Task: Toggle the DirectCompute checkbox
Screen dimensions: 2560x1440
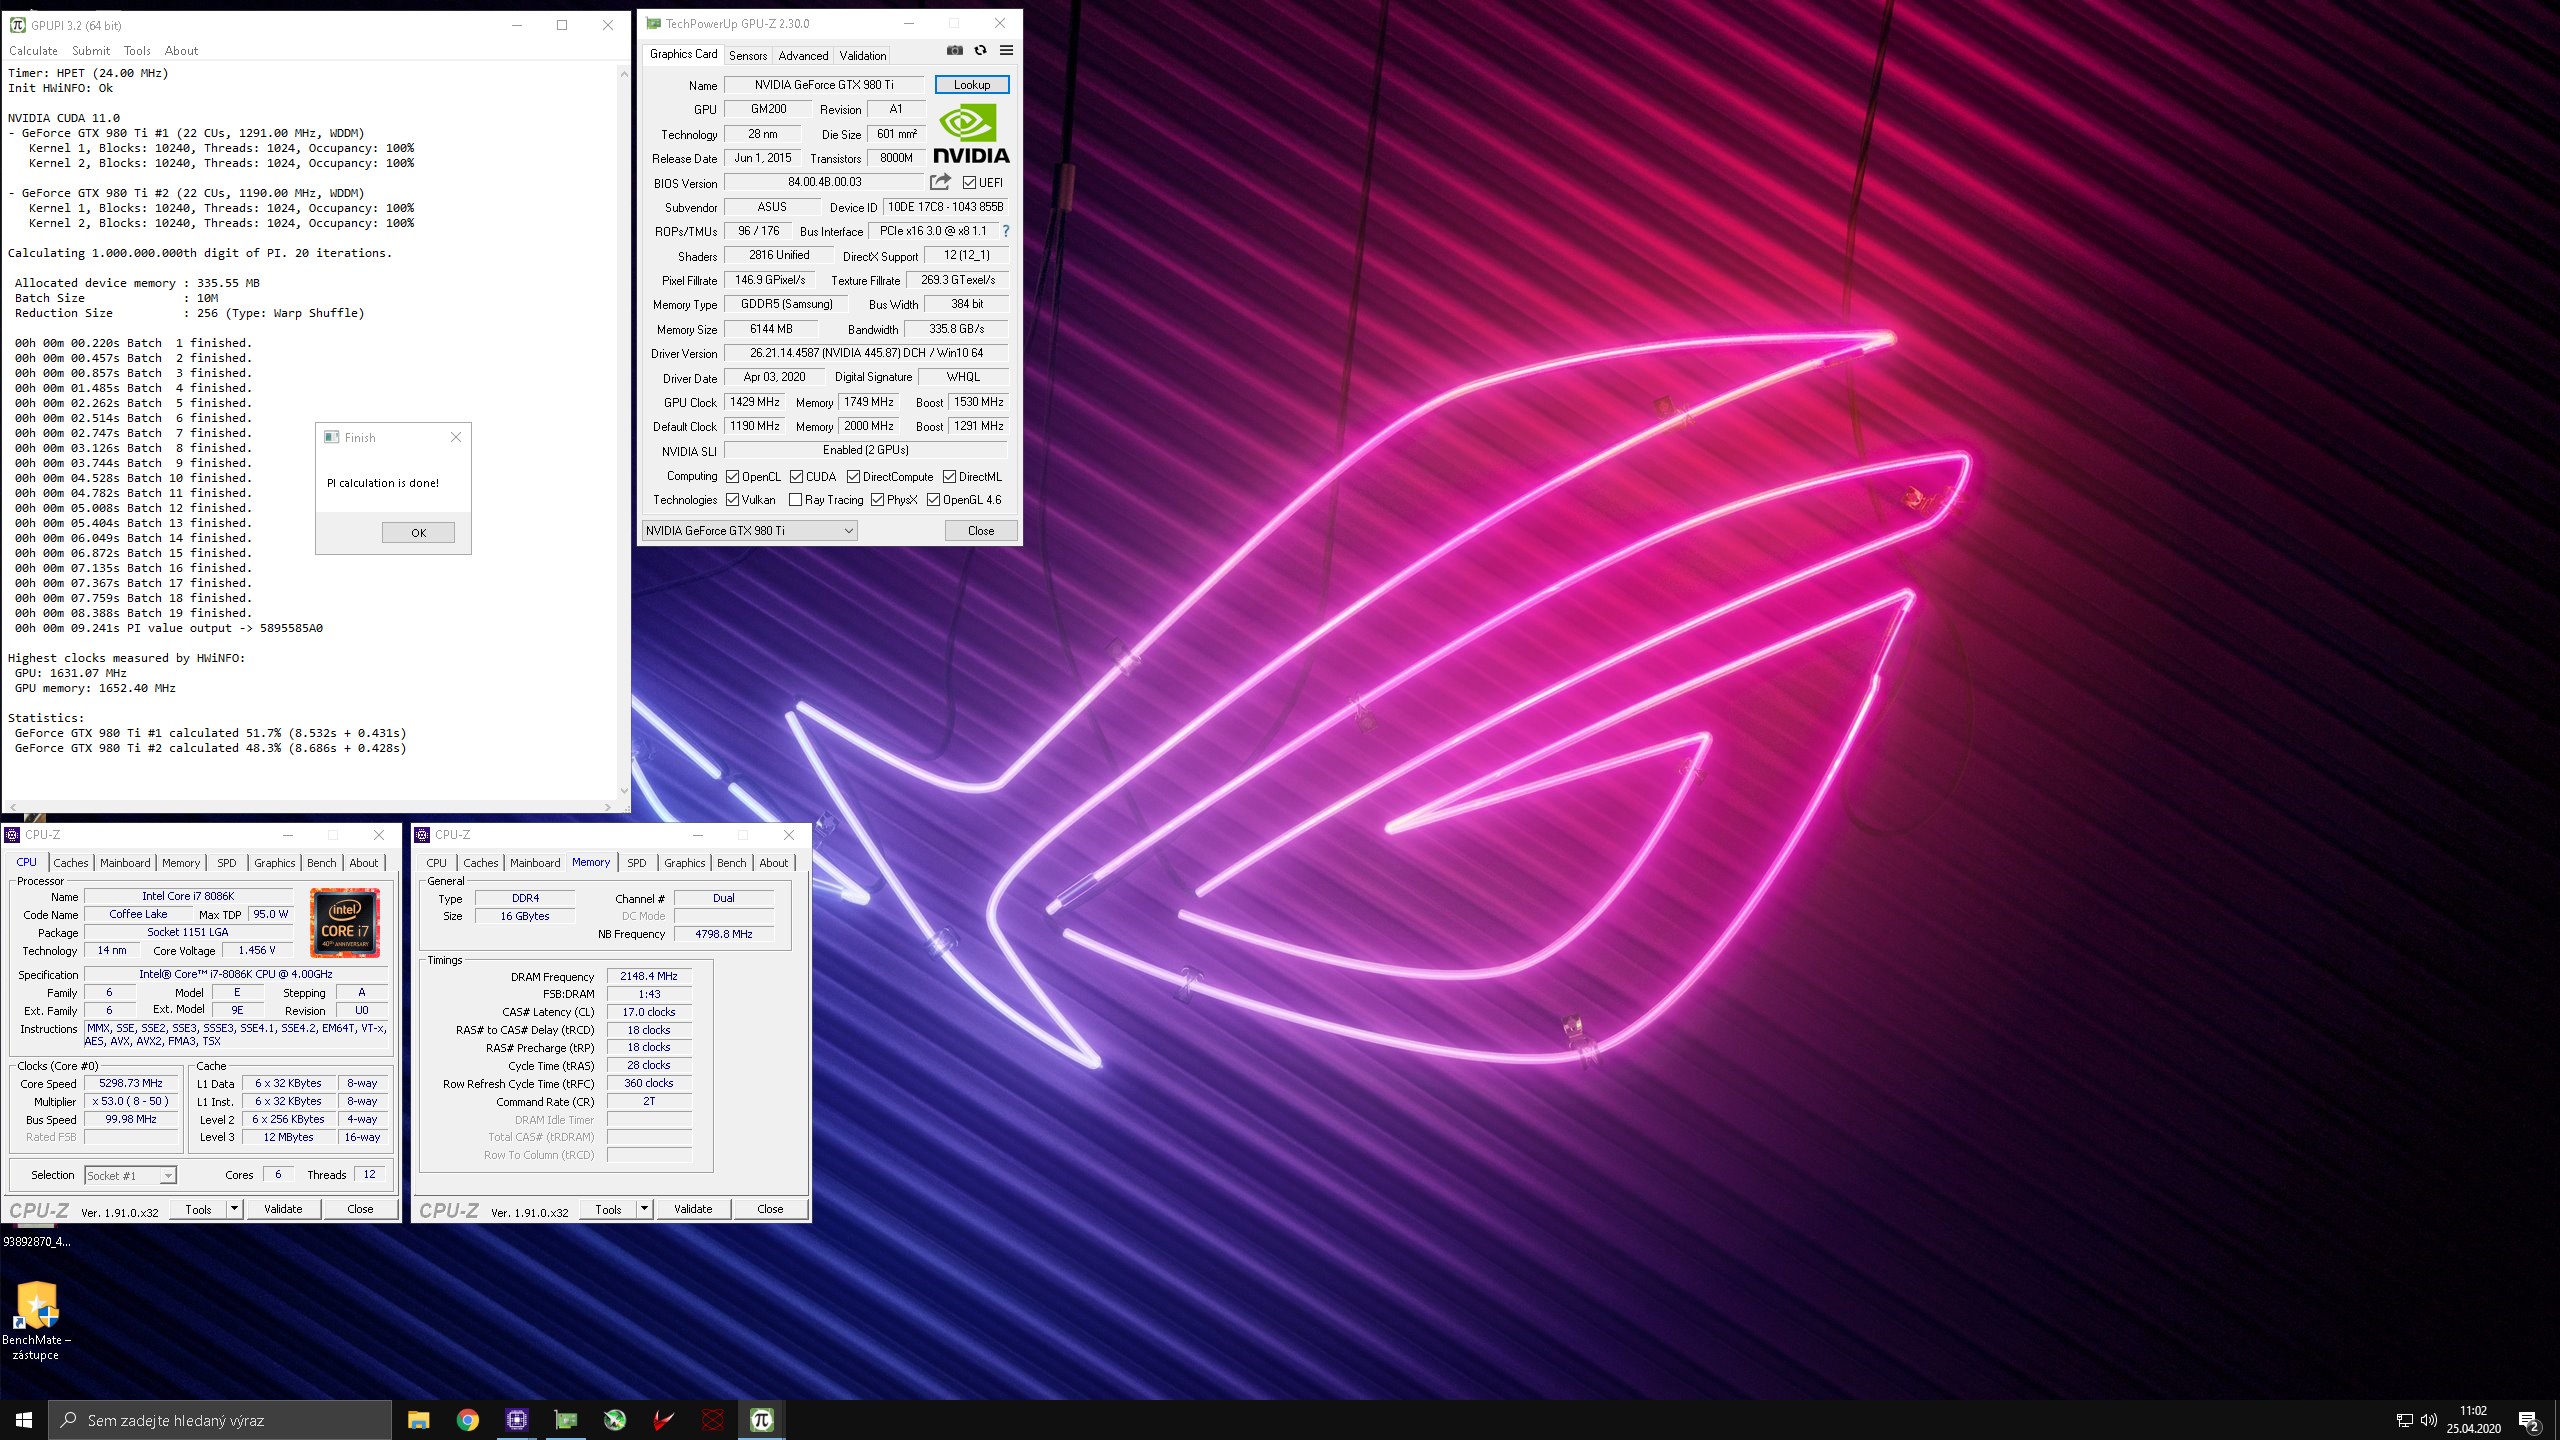Action: [853, 476]
